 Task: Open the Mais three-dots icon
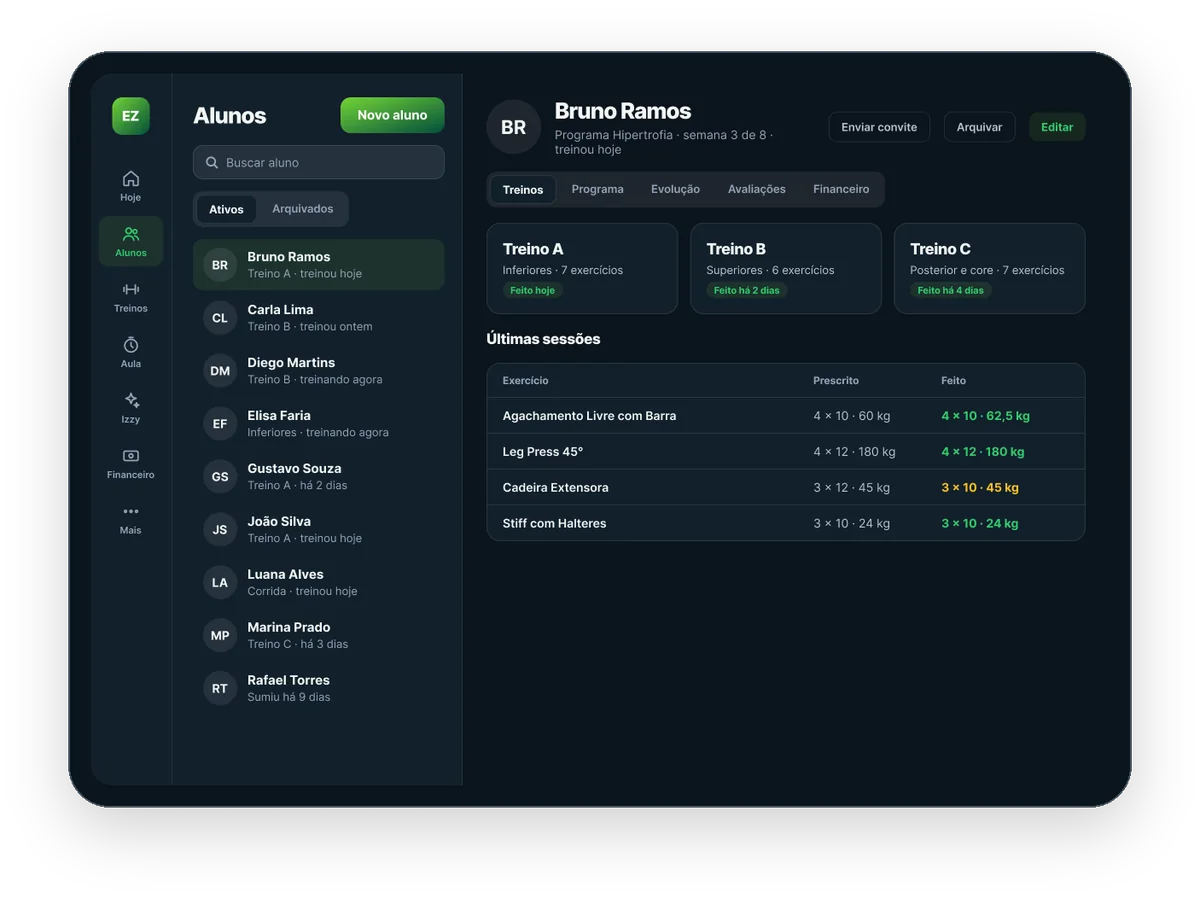tap(131, 512)
